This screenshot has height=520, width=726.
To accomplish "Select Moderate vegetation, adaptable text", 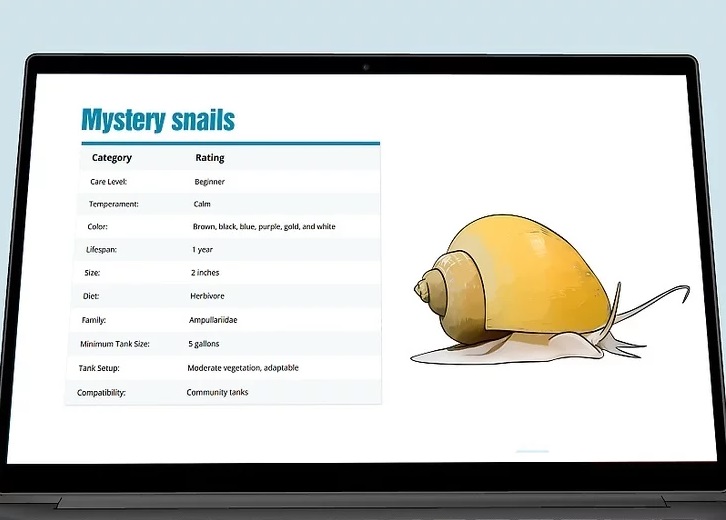I will point(243,368).
